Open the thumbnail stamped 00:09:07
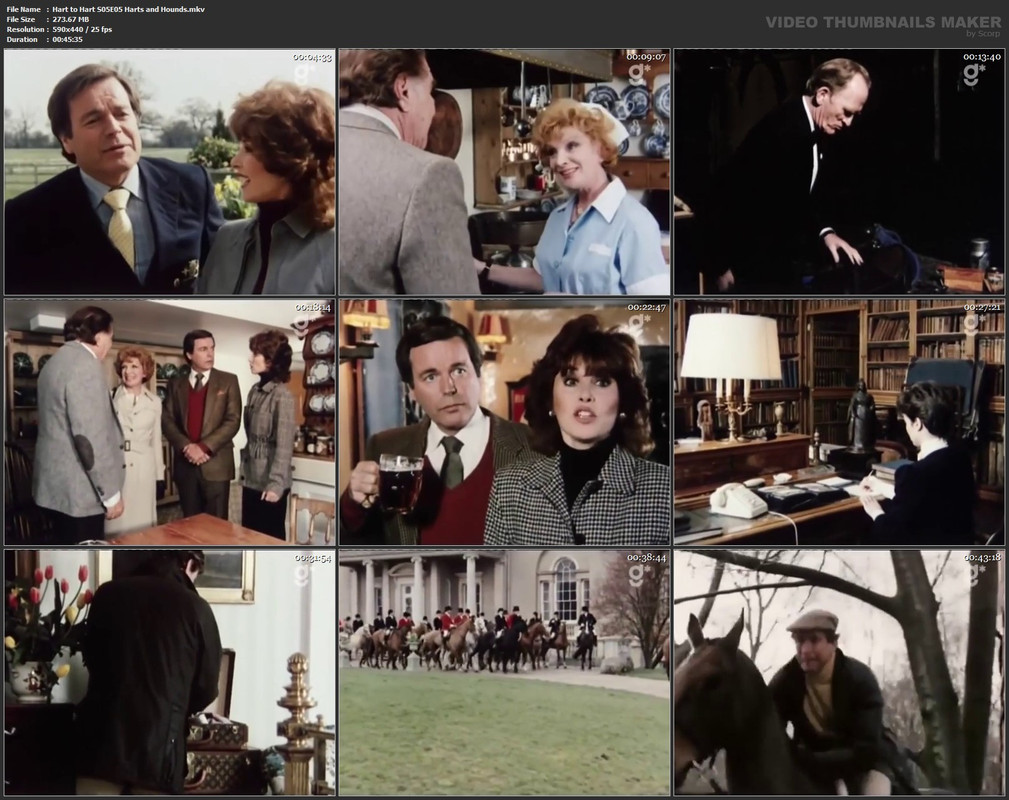Viewport: 1009px width, 800px height. 504,172
